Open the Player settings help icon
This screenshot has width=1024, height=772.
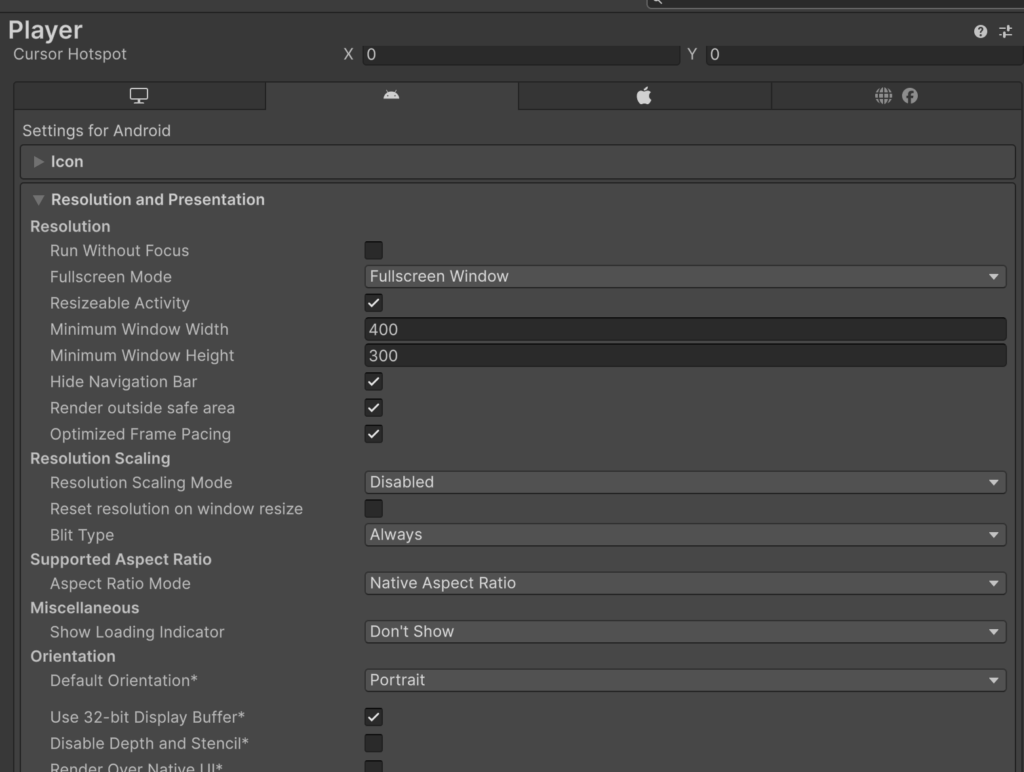(980, 32)
